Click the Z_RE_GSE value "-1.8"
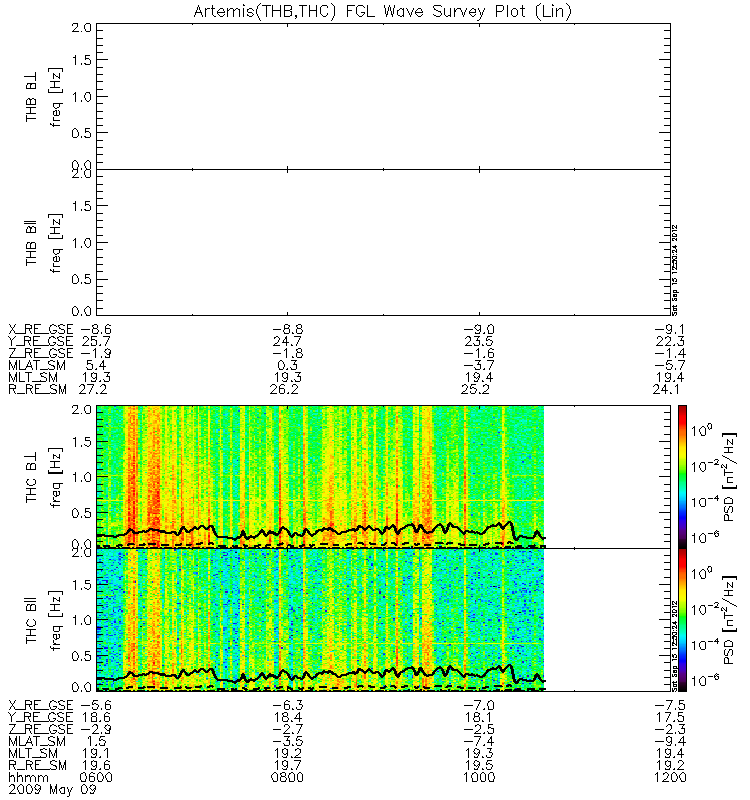Image resolution: width=750 pixels, height=800 pixels. (x=287, y=353)
